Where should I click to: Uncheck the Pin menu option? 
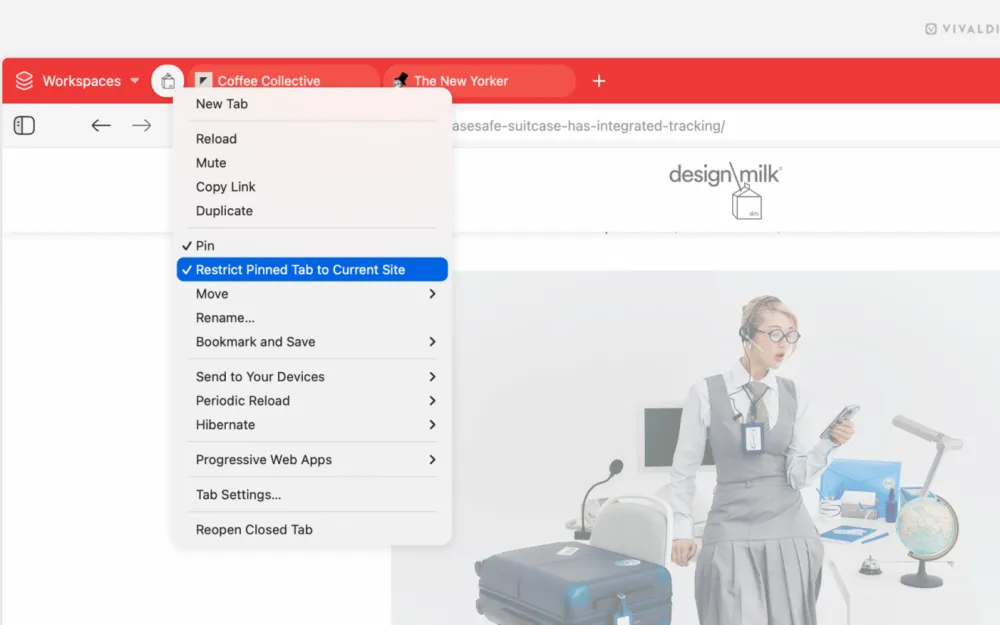205,246
